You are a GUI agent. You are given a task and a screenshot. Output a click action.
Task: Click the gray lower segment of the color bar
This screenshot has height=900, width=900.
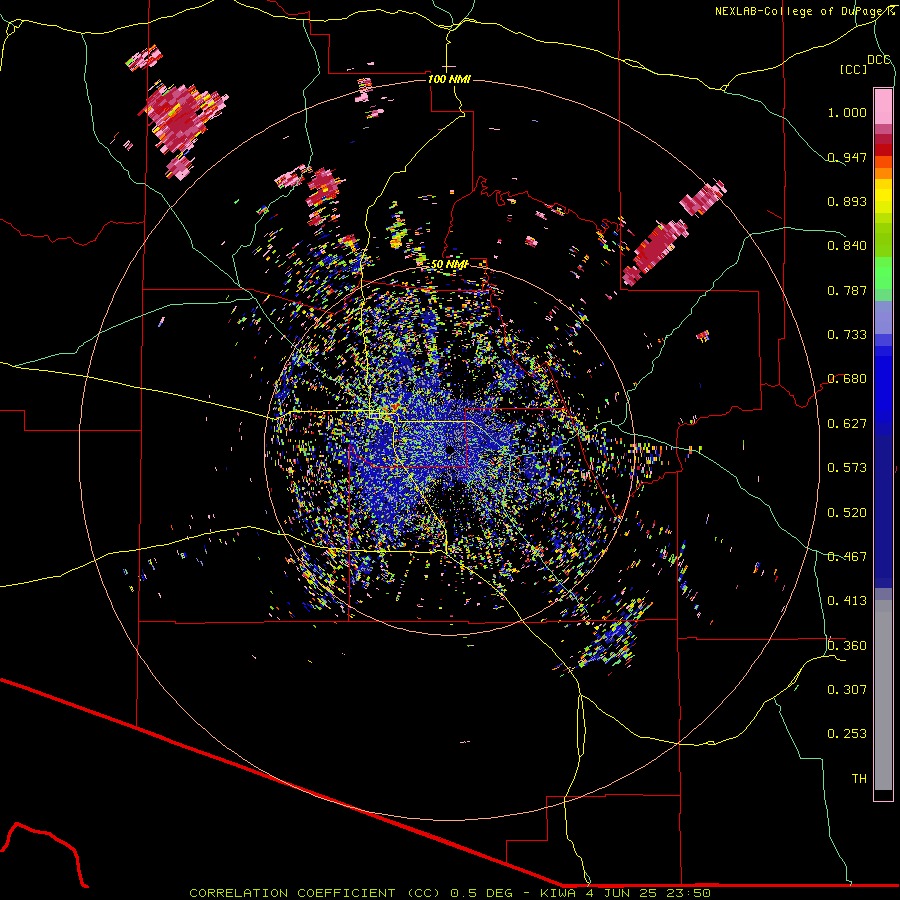(x=883, y=695)
